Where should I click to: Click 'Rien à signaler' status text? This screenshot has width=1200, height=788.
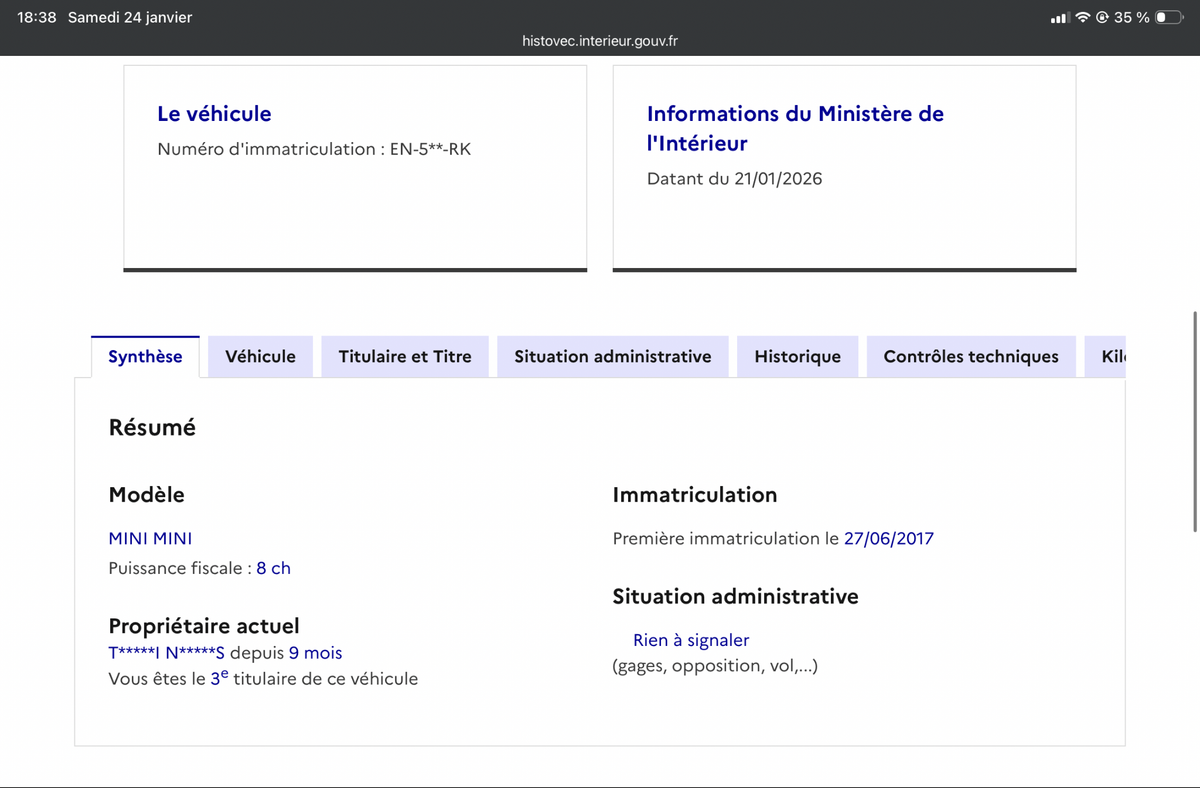pos(690,640)
